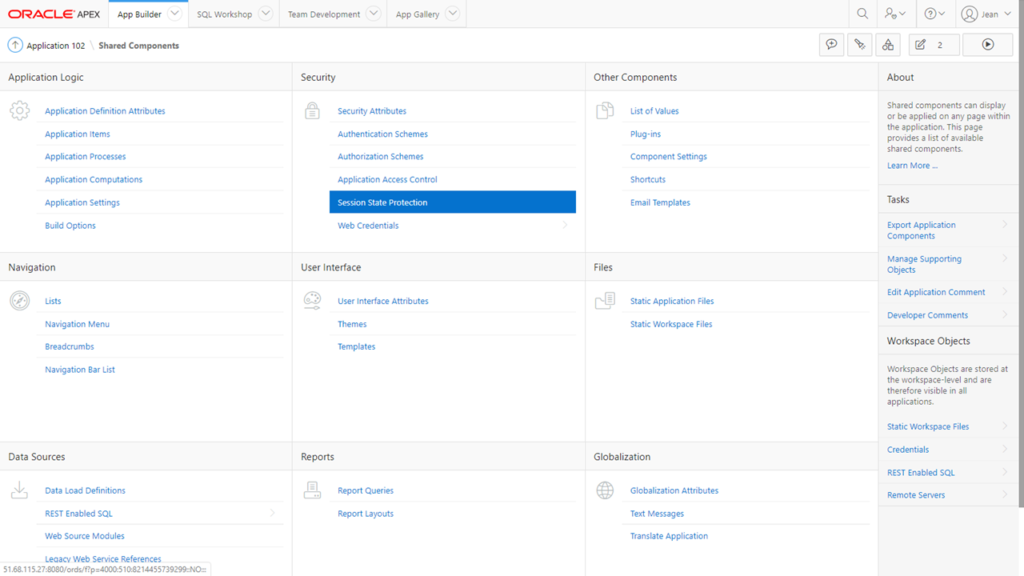Select the App Gallery tab
Screen dimensions: 1024x576
[417, 14]
